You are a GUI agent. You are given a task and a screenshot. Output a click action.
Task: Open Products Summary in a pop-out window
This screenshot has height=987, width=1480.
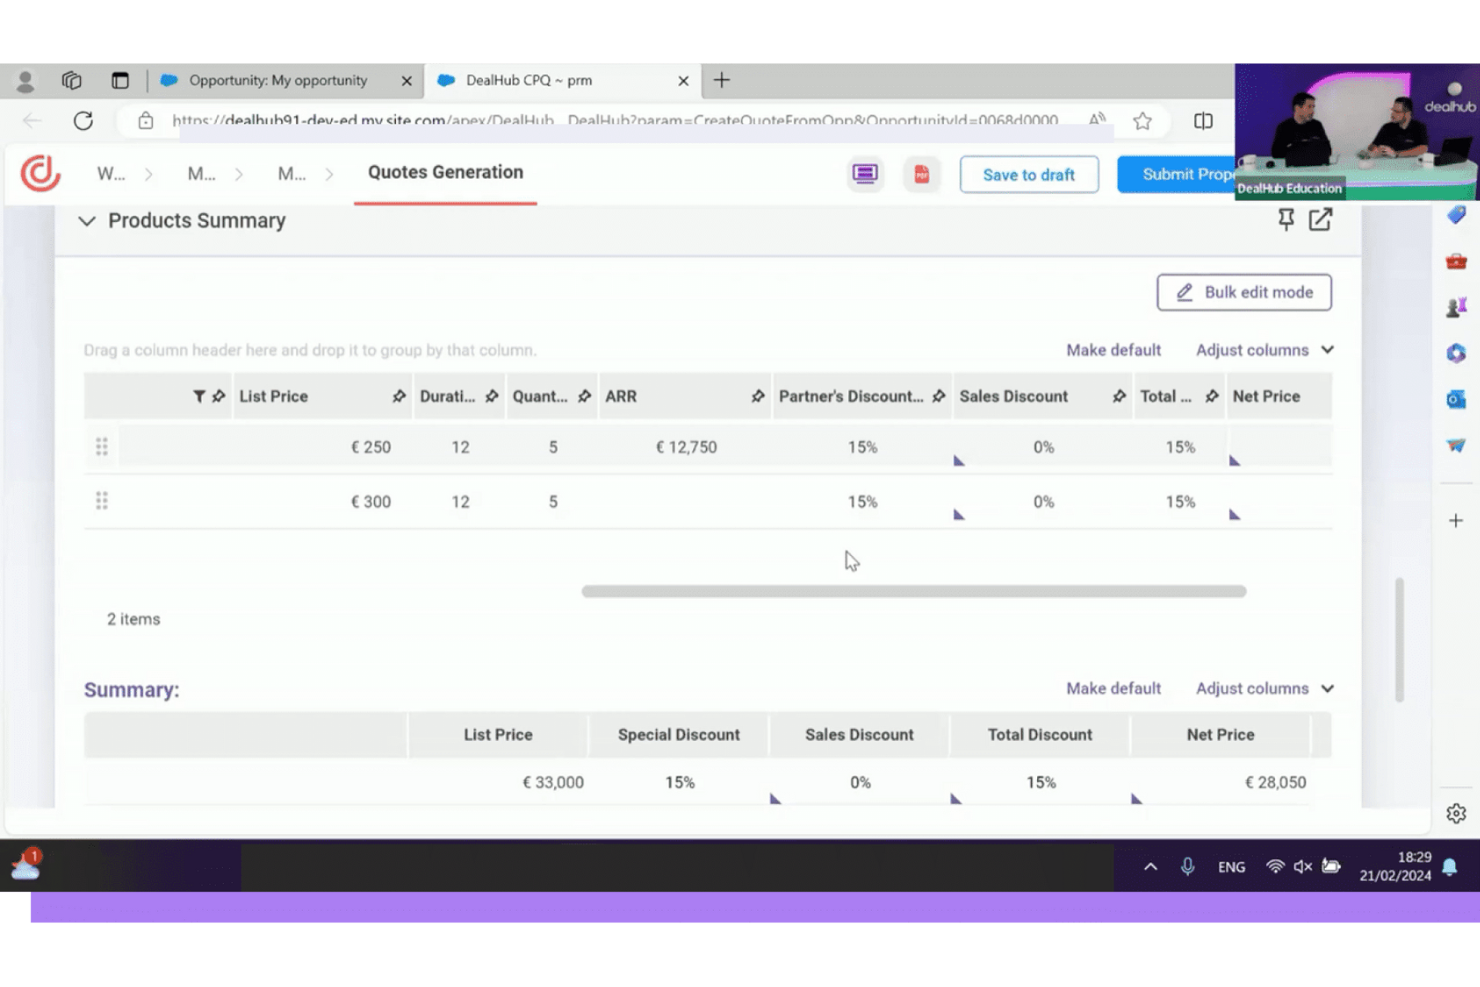click(1320, 219)
